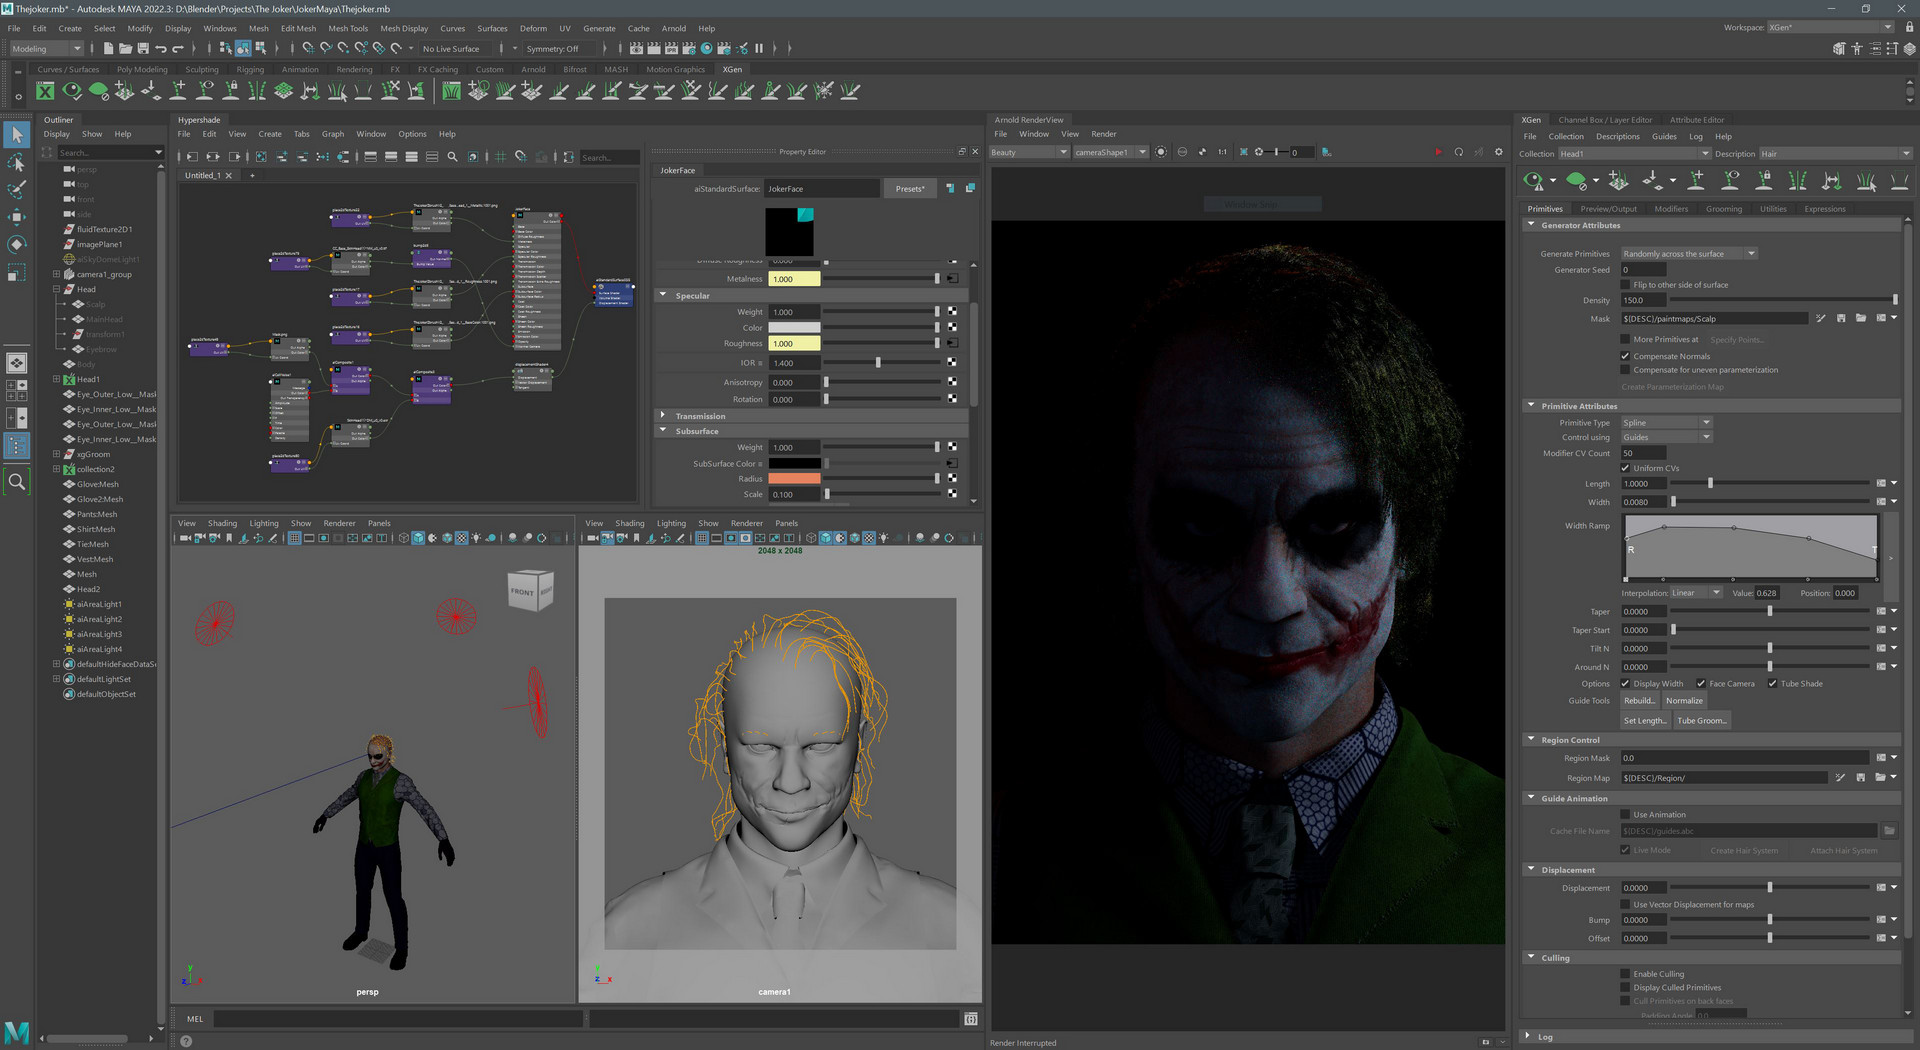Click XGen clear preview leaf icon

pos(1577,181)
